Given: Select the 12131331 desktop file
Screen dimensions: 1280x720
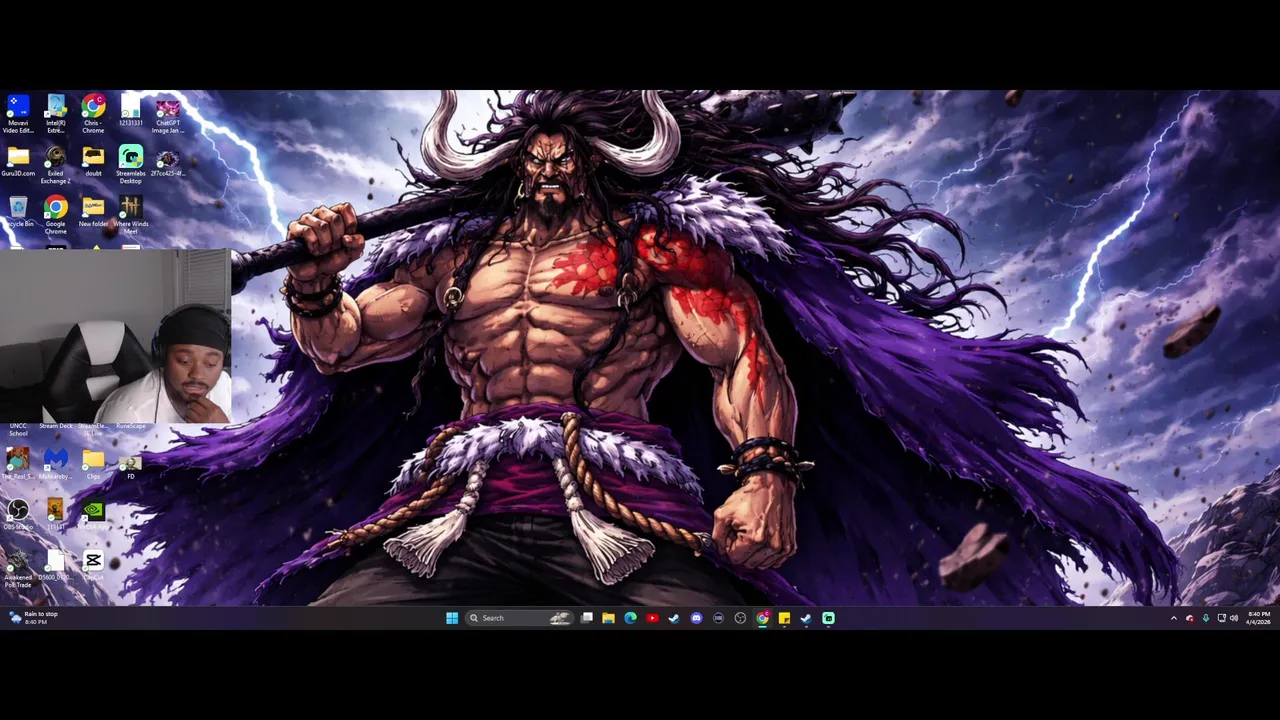Looking at the screenshot, I should pyautogui.click(x=130, y=111).
